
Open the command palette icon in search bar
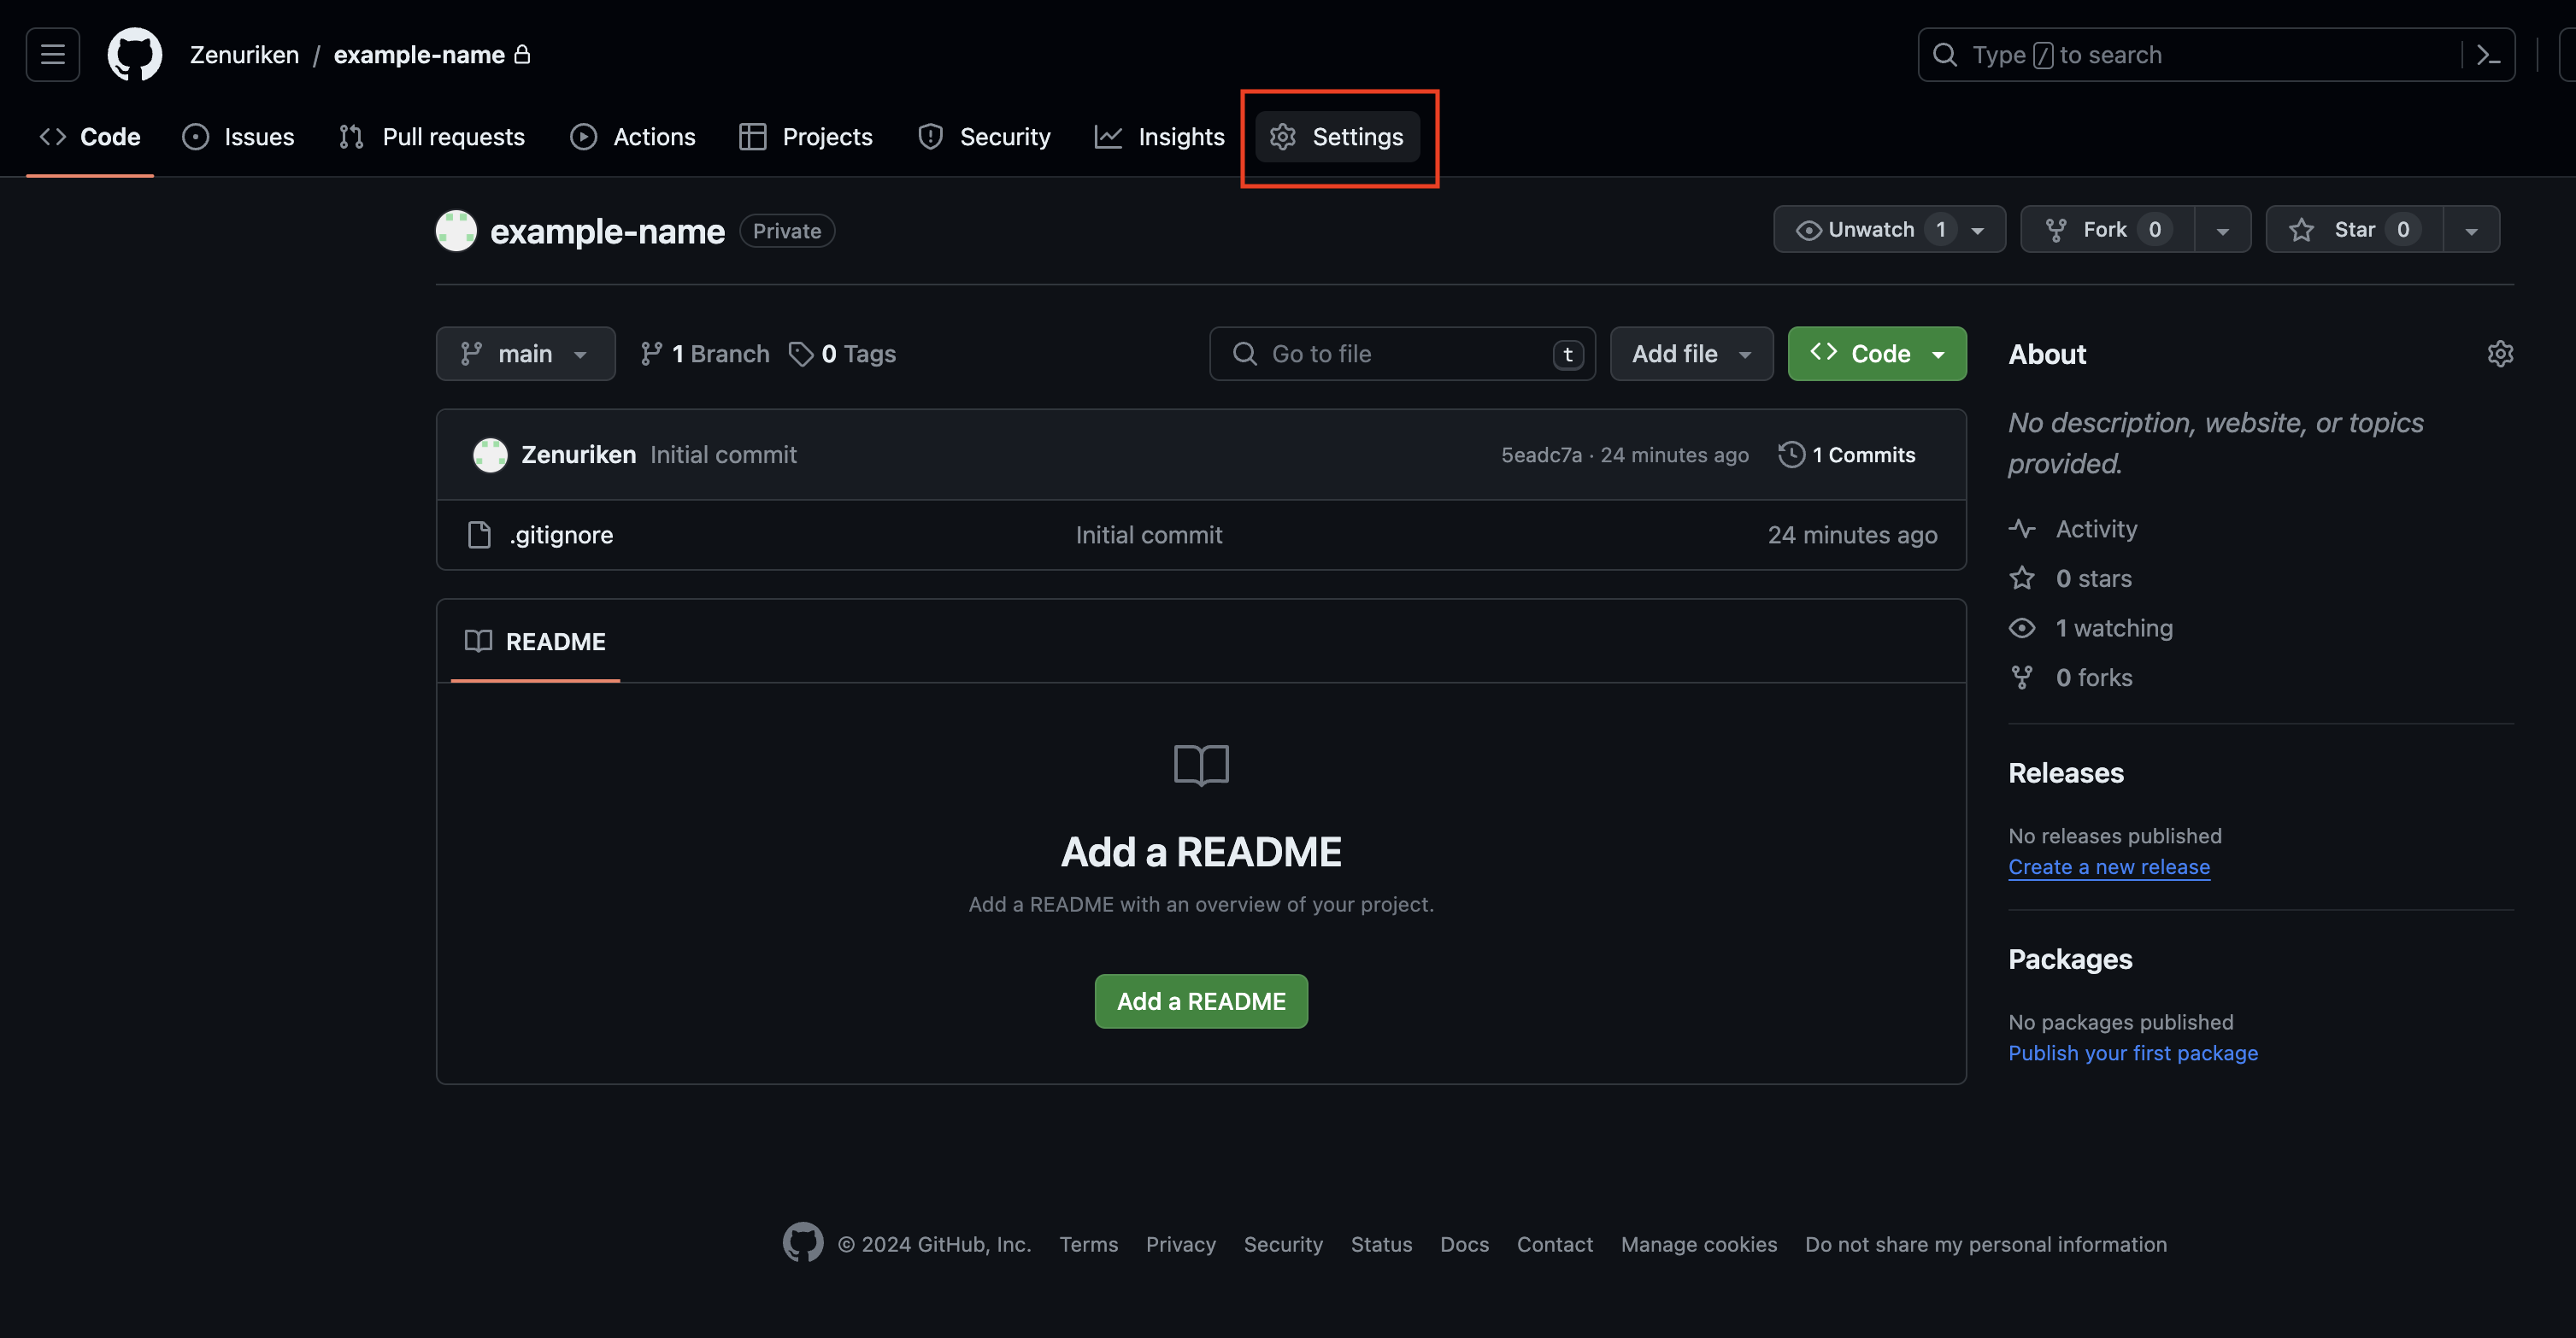click(2488, 55)
